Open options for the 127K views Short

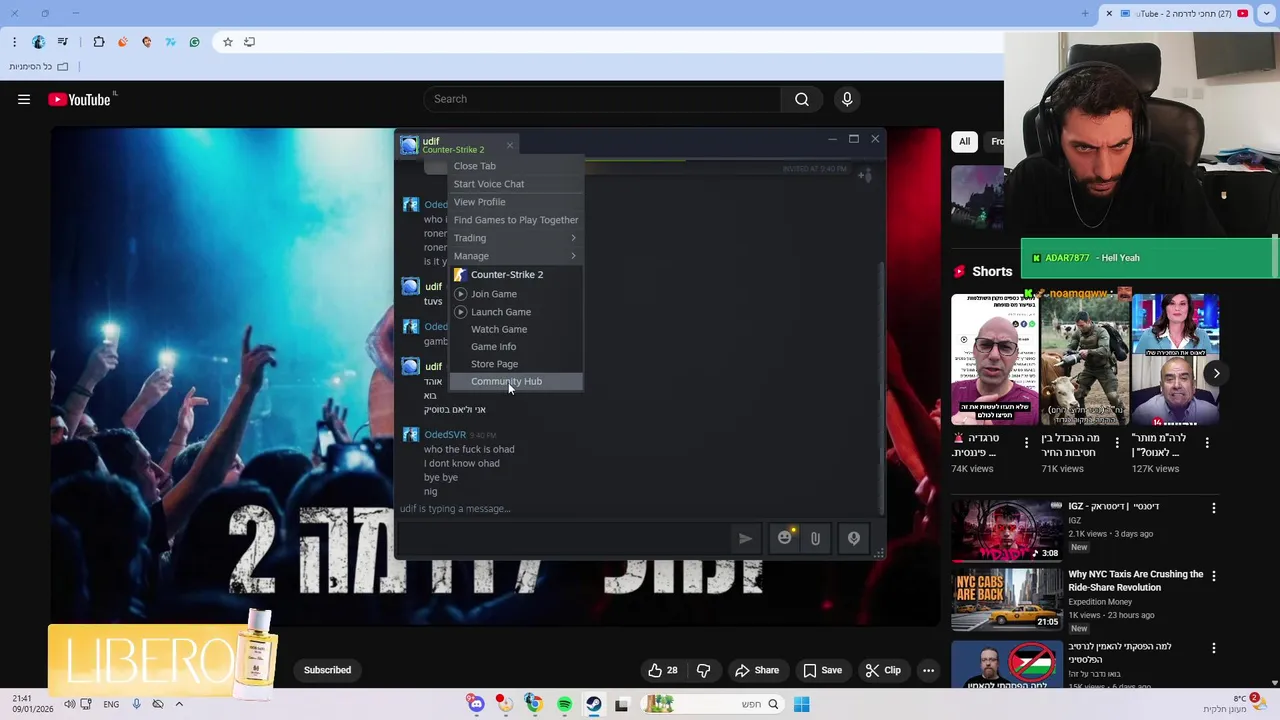pos(1207,442)
